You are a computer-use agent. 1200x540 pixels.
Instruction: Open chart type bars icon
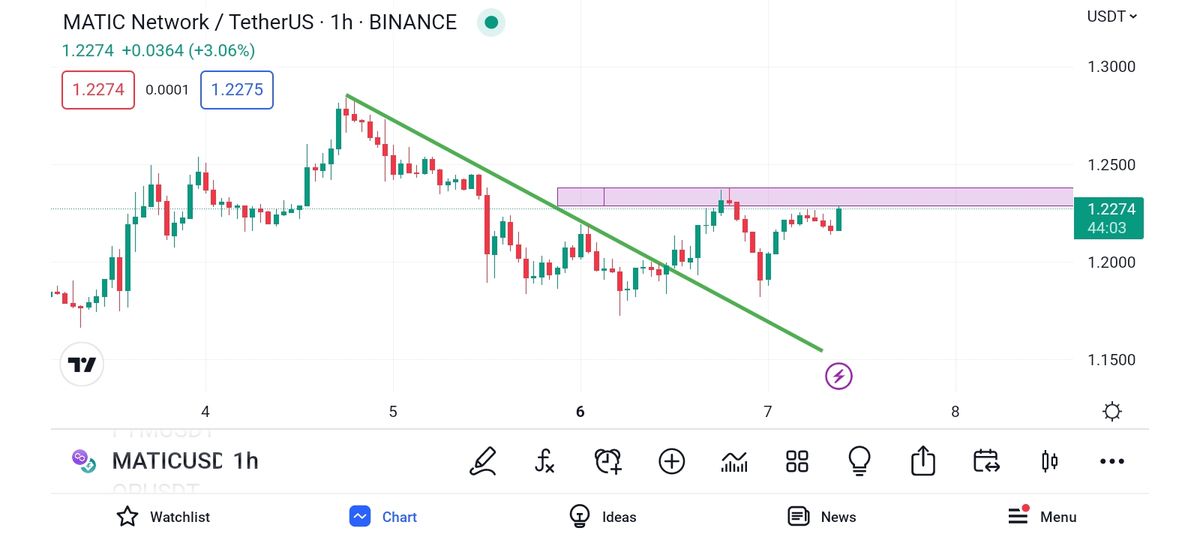734,461
